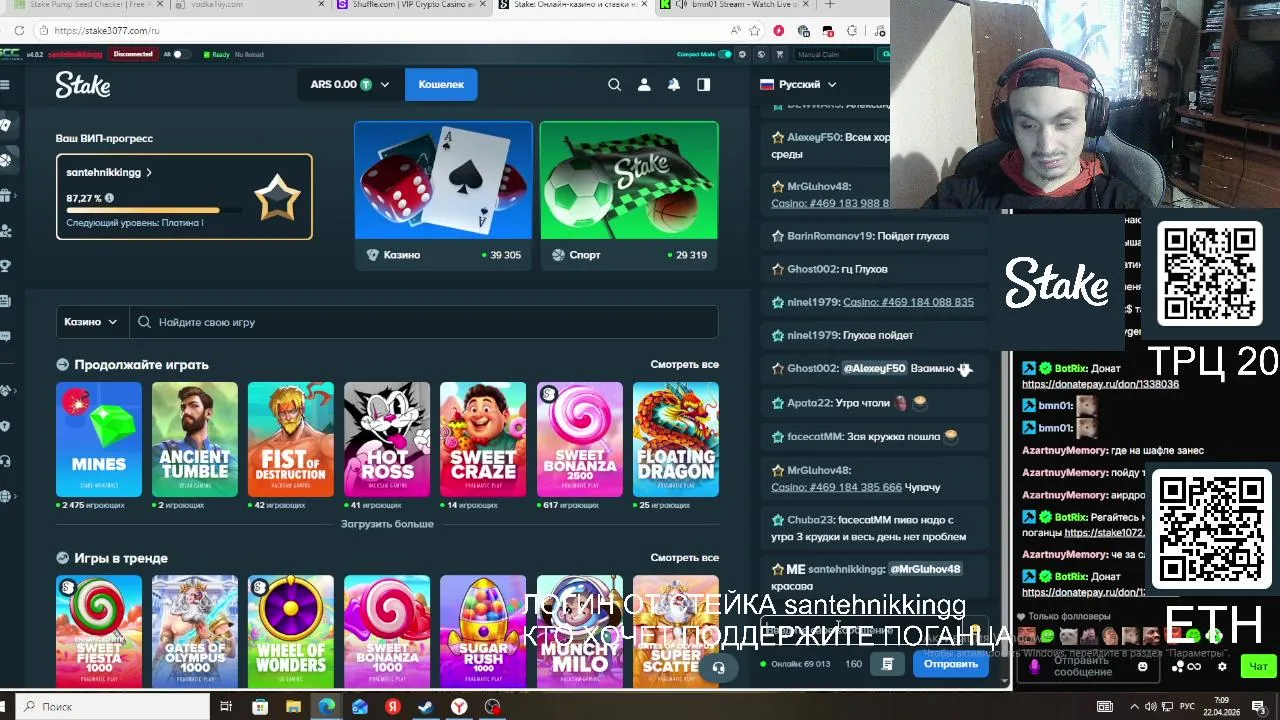Image resolution: width=1280 pixels, height=720 pixels.
Task: Open donatepay.ru/don/1338036 link
Action: pos(1100,384)
